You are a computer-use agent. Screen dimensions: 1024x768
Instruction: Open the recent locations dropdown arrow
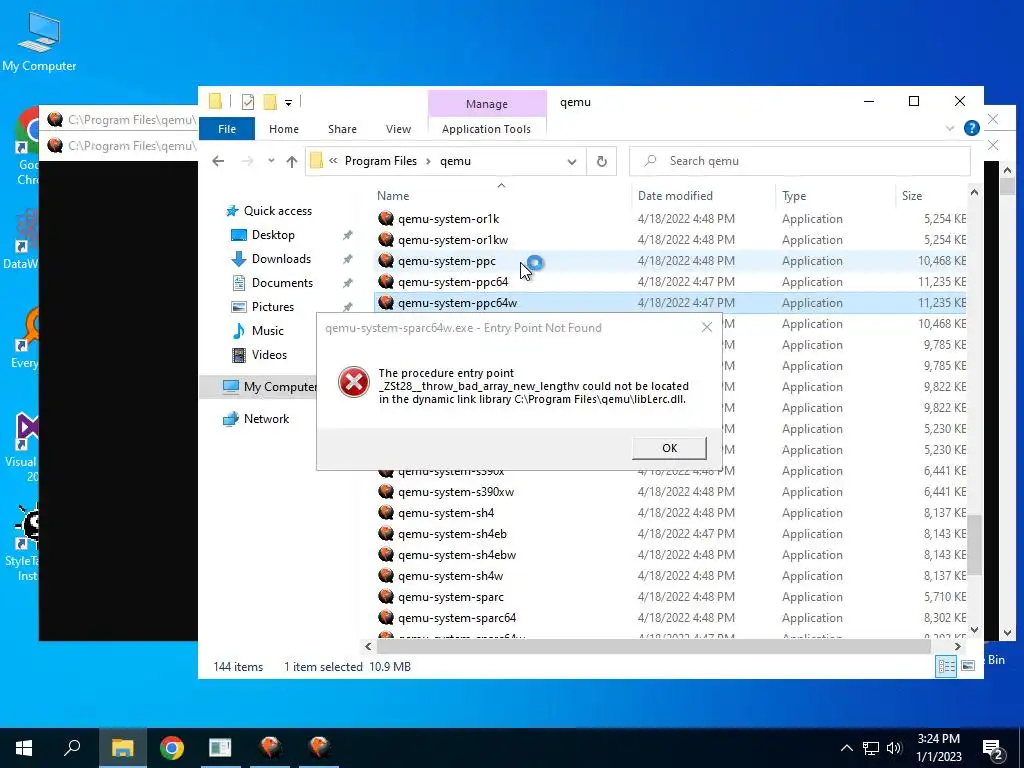[x=271, y=161]
